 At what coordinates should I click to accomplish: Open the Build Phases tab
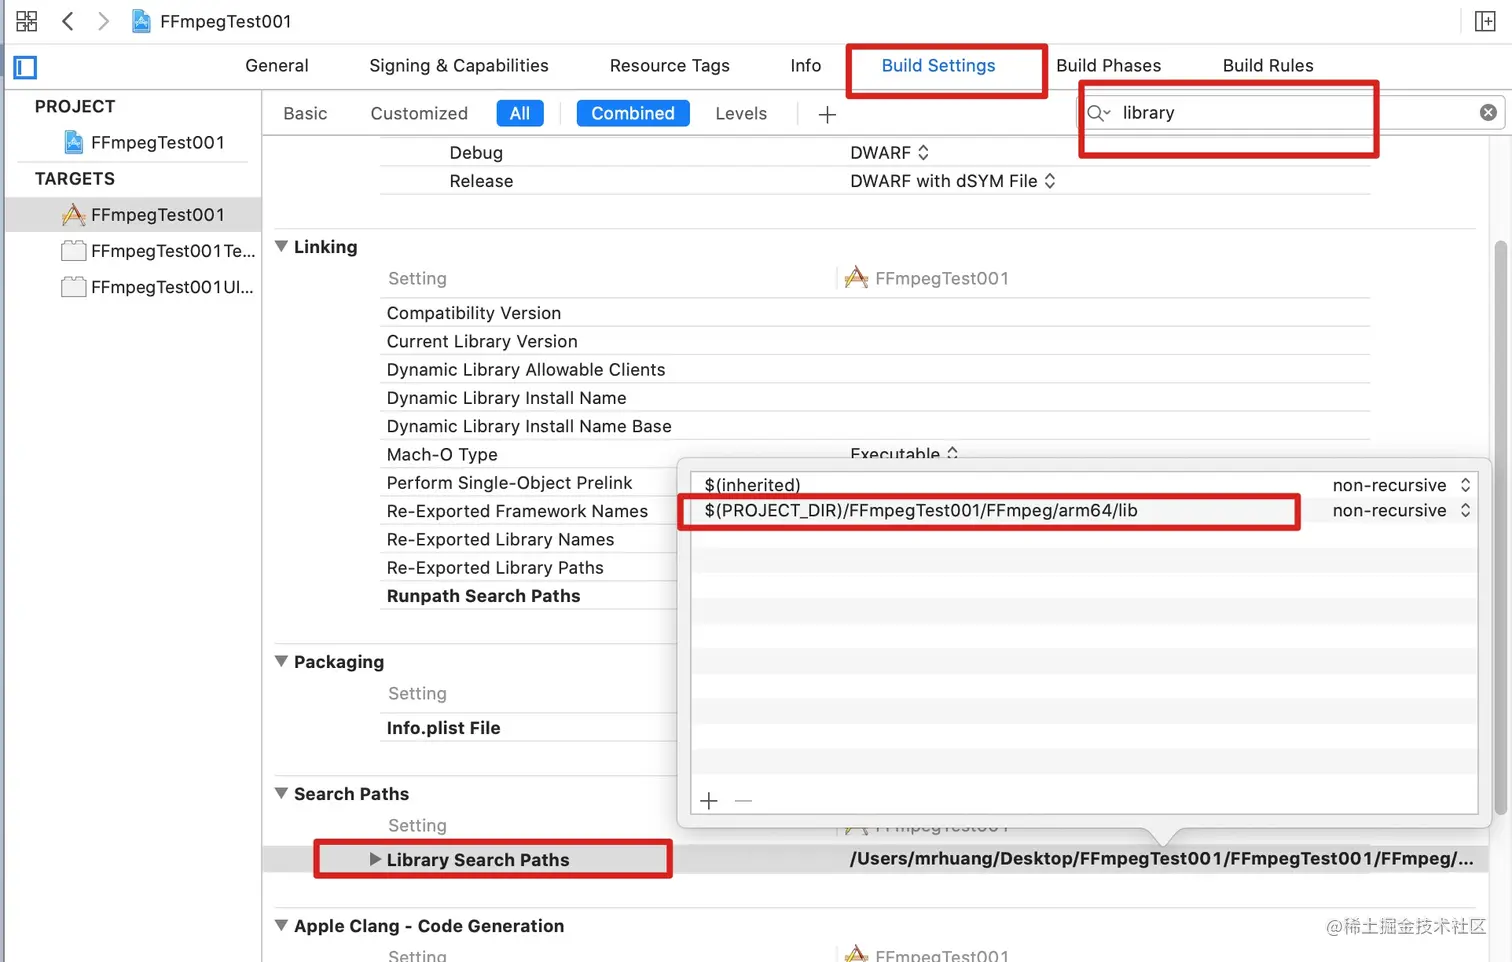[x=1109, y=65]
